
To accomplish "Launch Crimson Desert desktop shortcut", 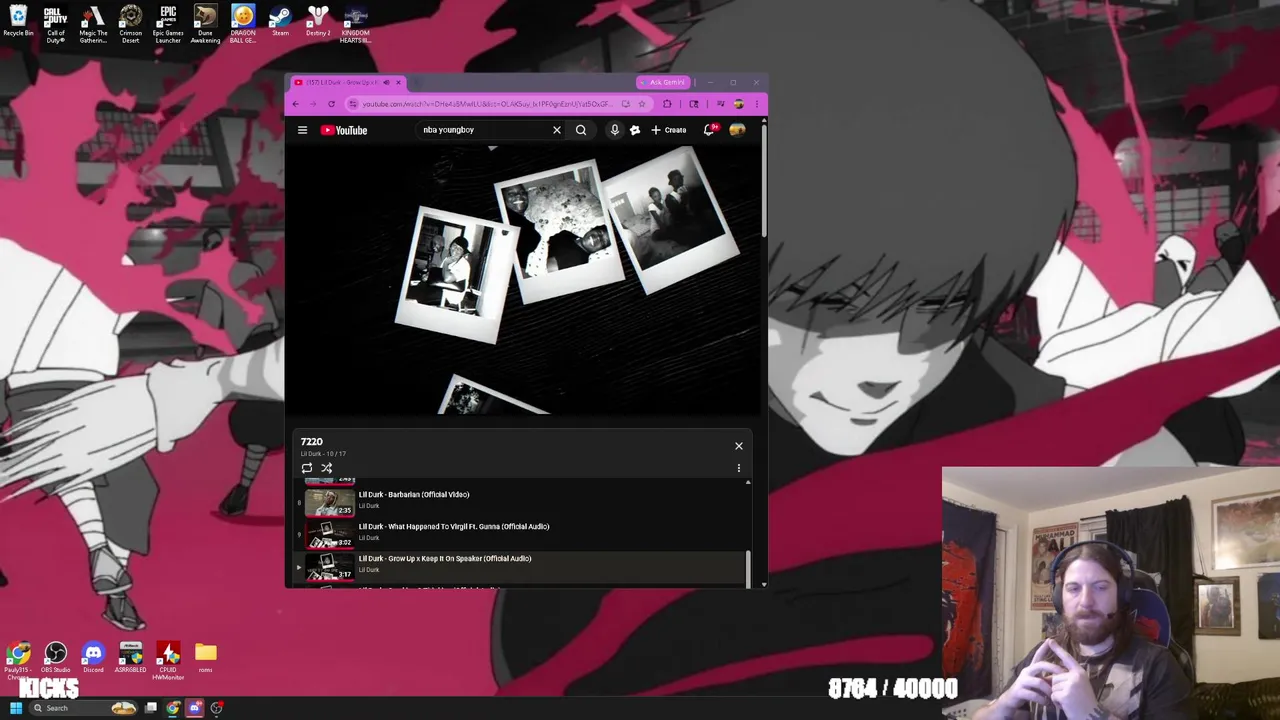I will 130,24.
